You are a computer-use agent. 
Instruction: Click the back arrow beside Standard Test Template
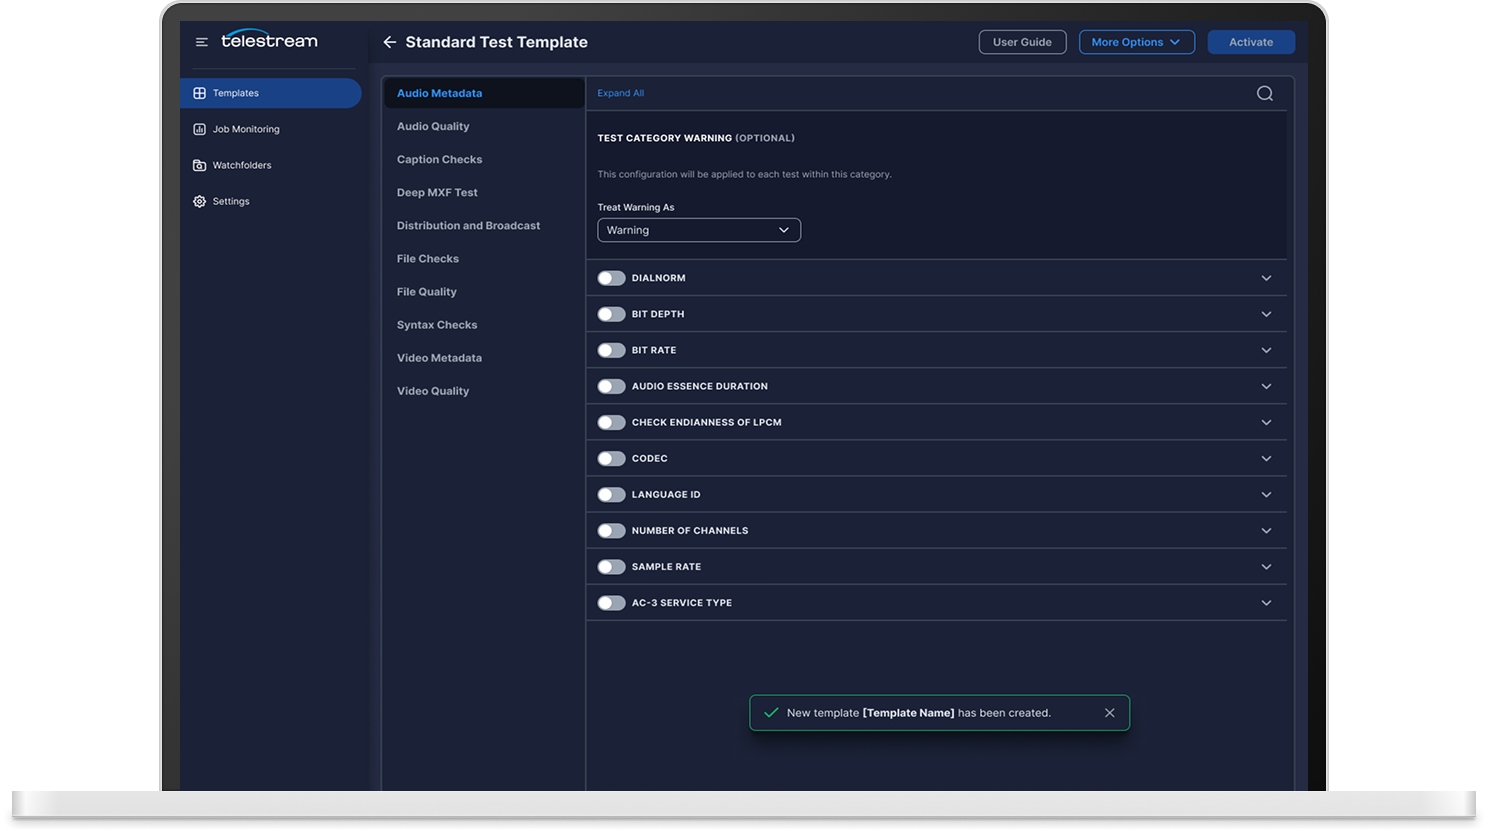(x=390, y=42)
